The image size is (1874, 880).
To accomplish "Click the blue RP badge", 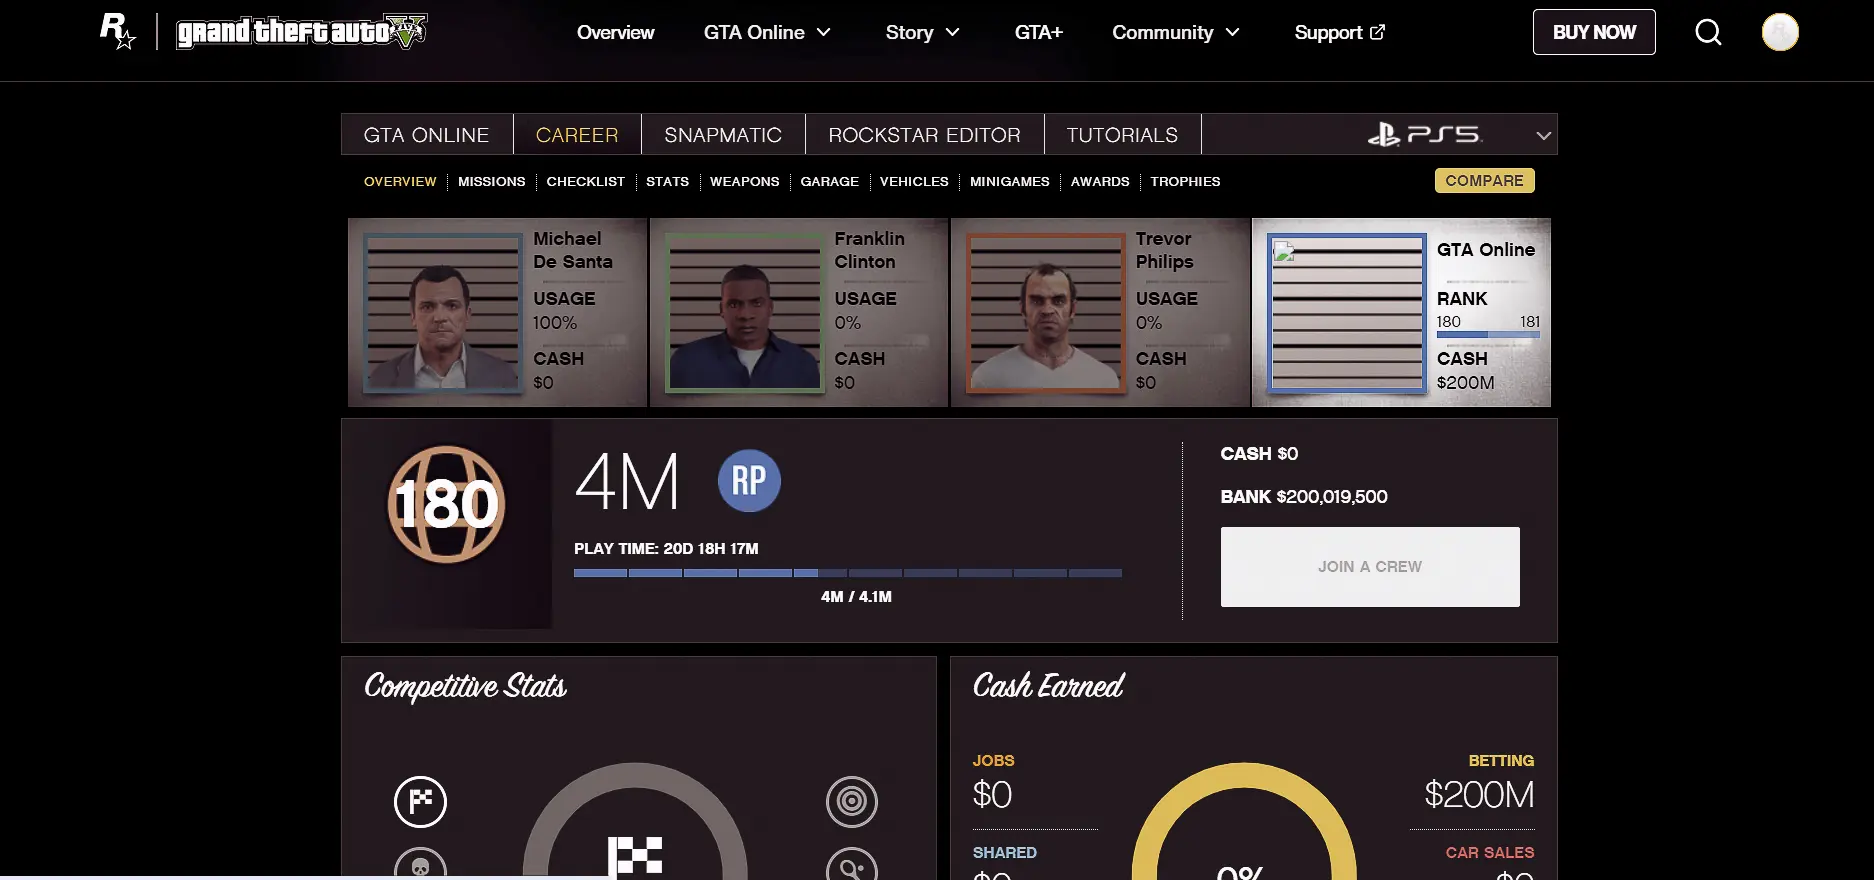I will 749,481.
